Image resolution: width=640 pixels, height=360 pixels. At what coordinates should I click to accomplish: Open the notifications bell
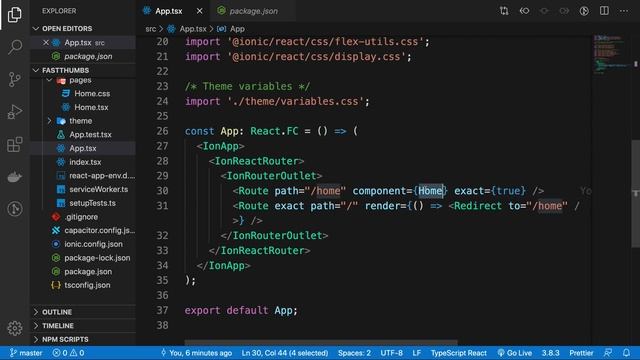(626, 353)
